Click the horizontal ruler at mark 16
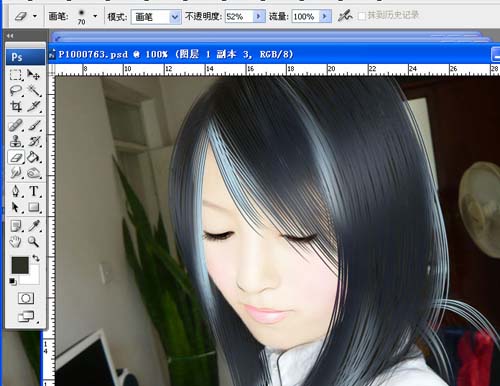 250,69
